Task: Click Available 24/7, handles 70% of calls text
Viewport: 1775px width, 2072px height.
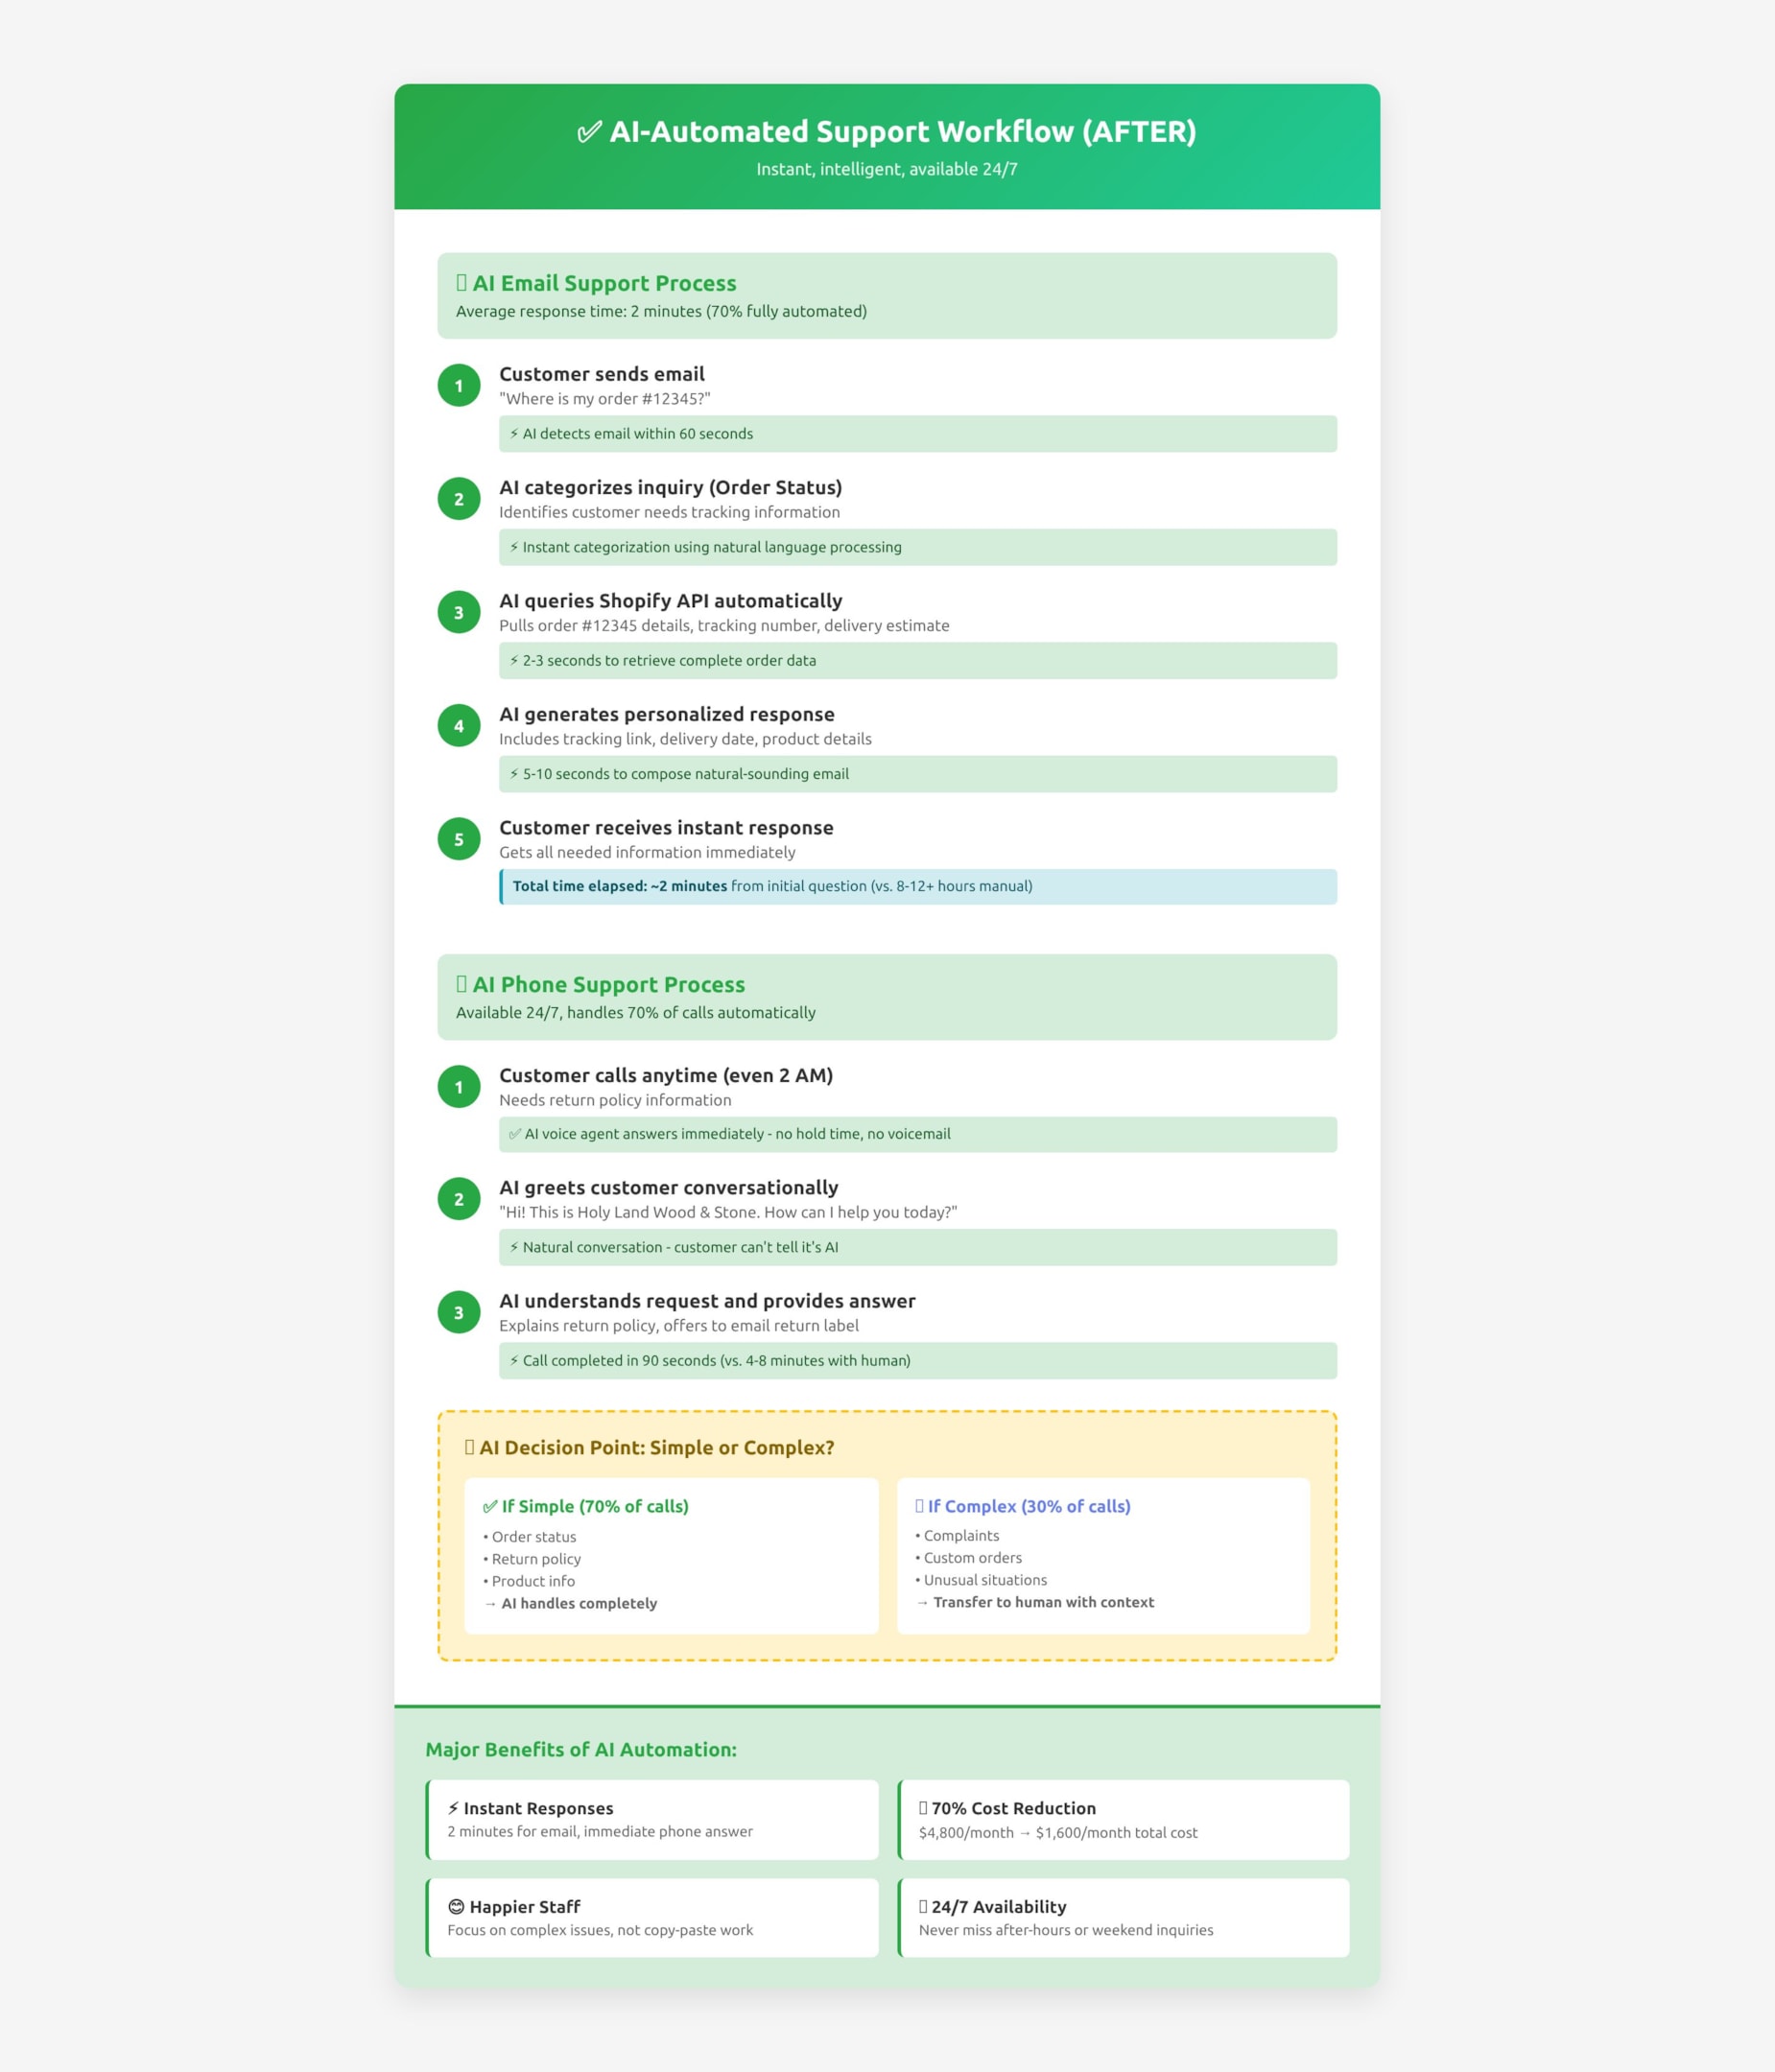Action: click(x=636, y=1012)
